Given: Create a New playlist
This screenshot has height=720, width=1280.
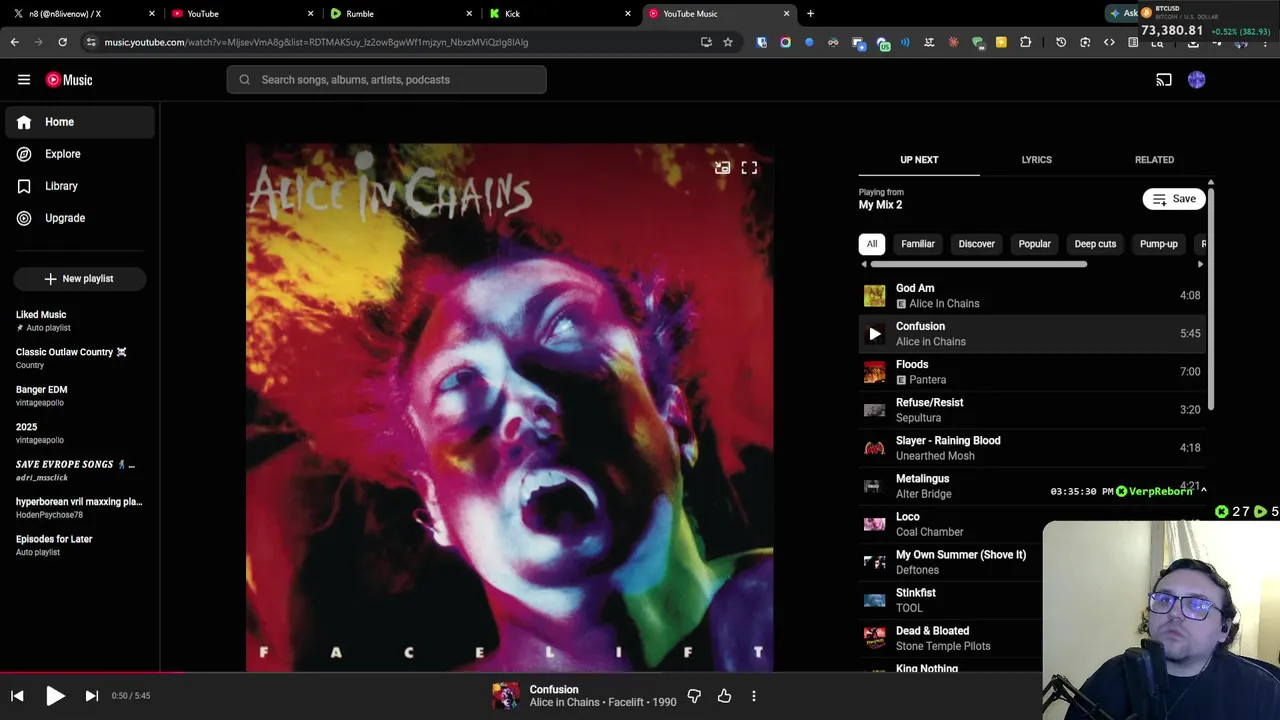Looking at the screenshot, I should (80, 279).
